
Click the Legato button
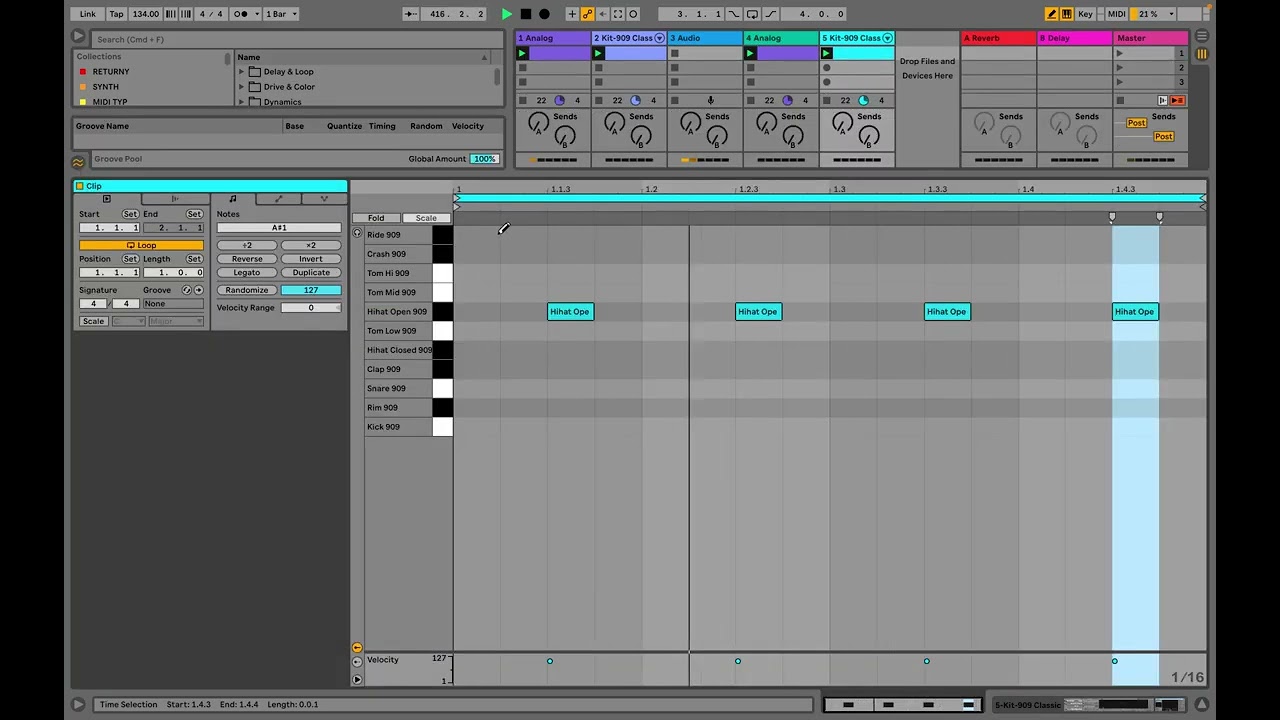click(247, 272)
